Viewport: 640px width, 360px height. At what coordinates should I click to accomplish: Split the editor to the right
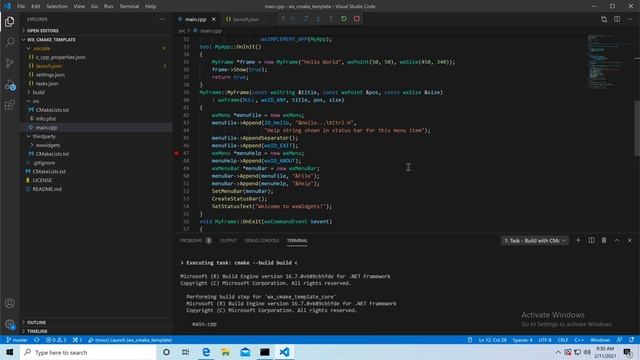(x=617, y=19)
